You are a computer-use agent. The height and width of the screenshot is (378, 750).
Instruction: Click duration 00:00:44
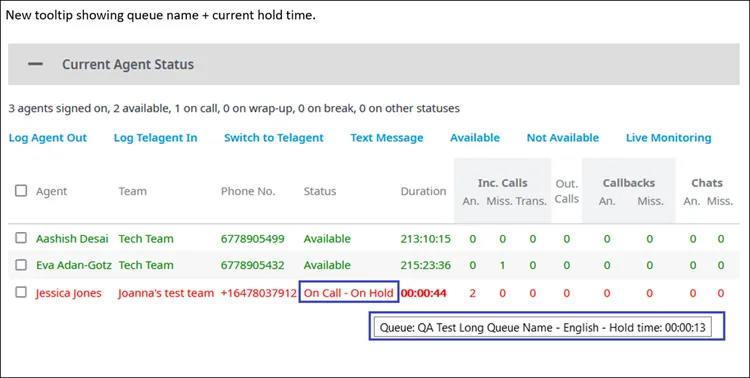click(x=424, y=293)
